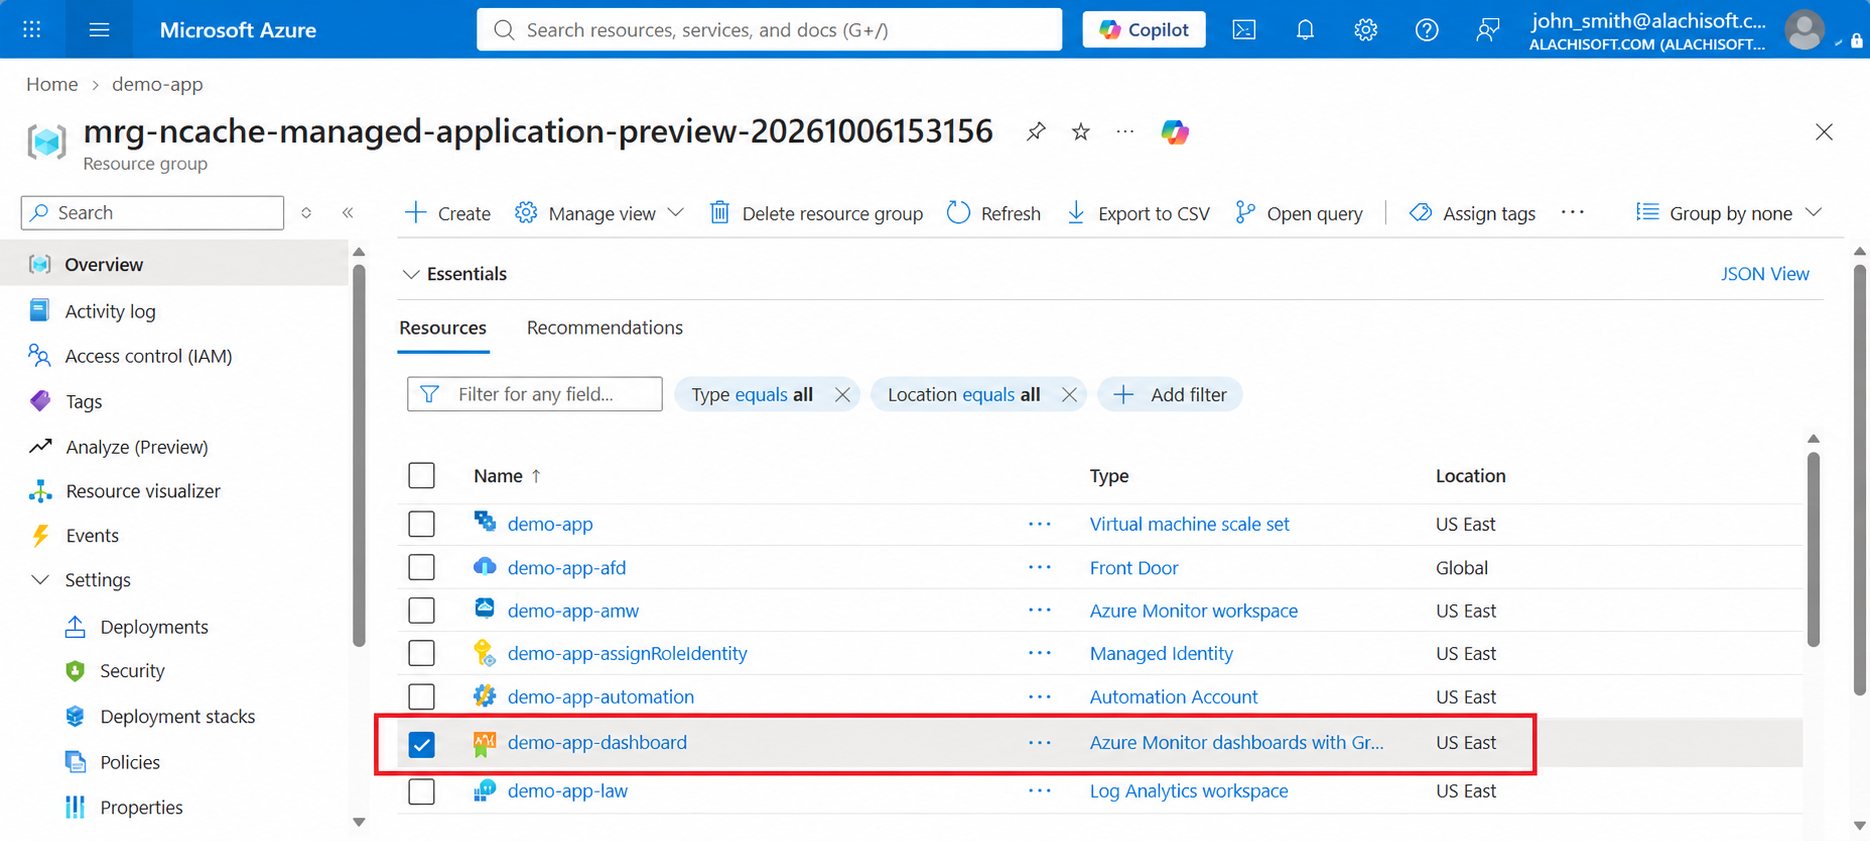Open portal settings gear
Viewport: 1870px width, 841px height.
(x=1366, y=30)
